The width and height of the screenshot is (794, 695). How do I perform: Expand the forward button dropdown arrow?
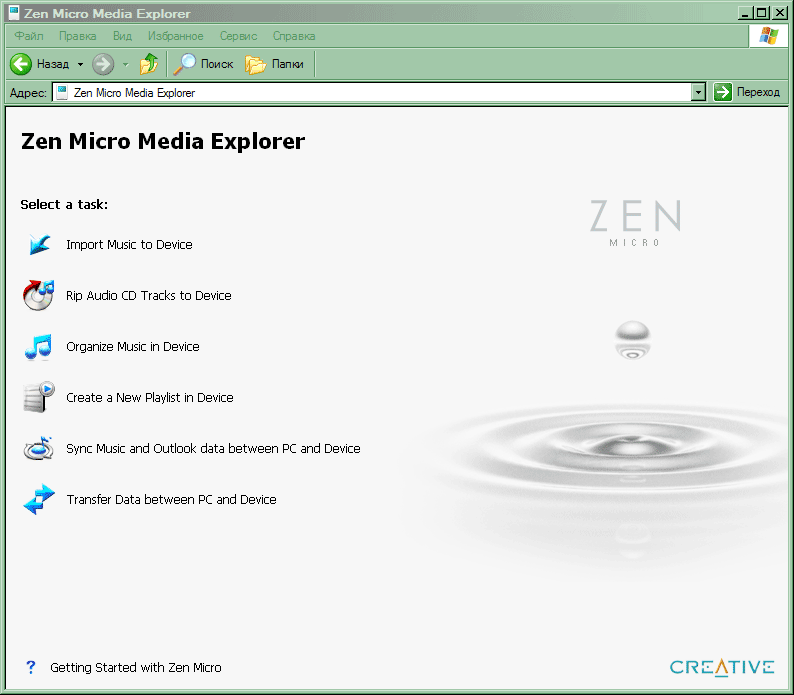tap(125, 64)
